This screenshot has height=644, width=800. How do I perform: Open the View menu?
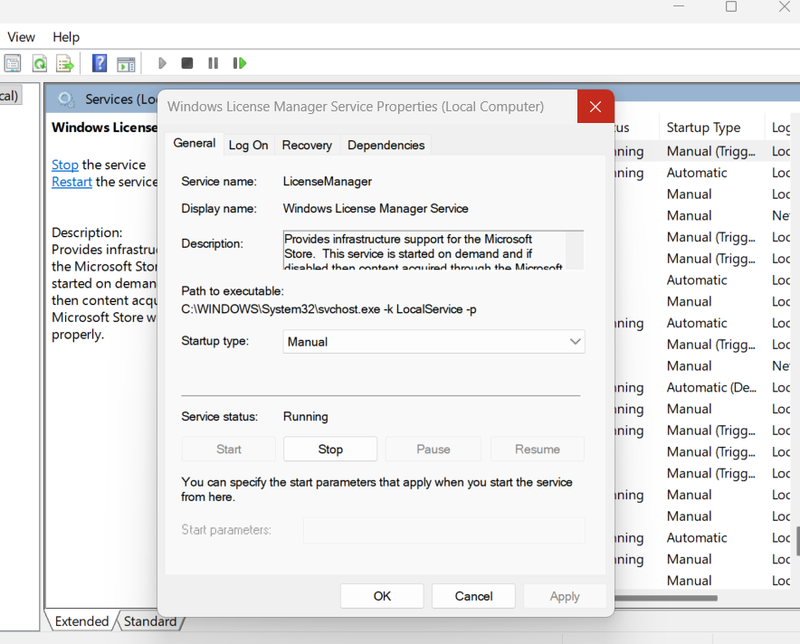(x=21, y=37)
